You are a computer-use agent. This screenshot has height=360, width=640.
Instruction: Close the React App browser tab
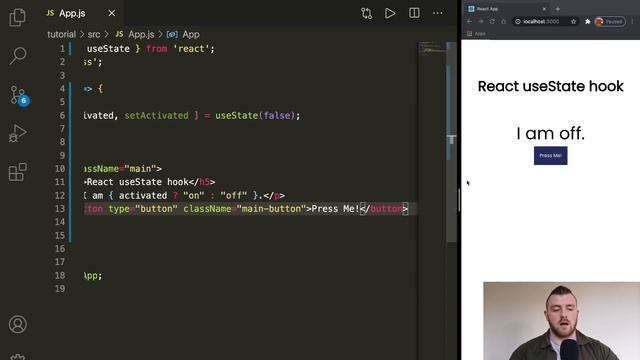[544, 9]
